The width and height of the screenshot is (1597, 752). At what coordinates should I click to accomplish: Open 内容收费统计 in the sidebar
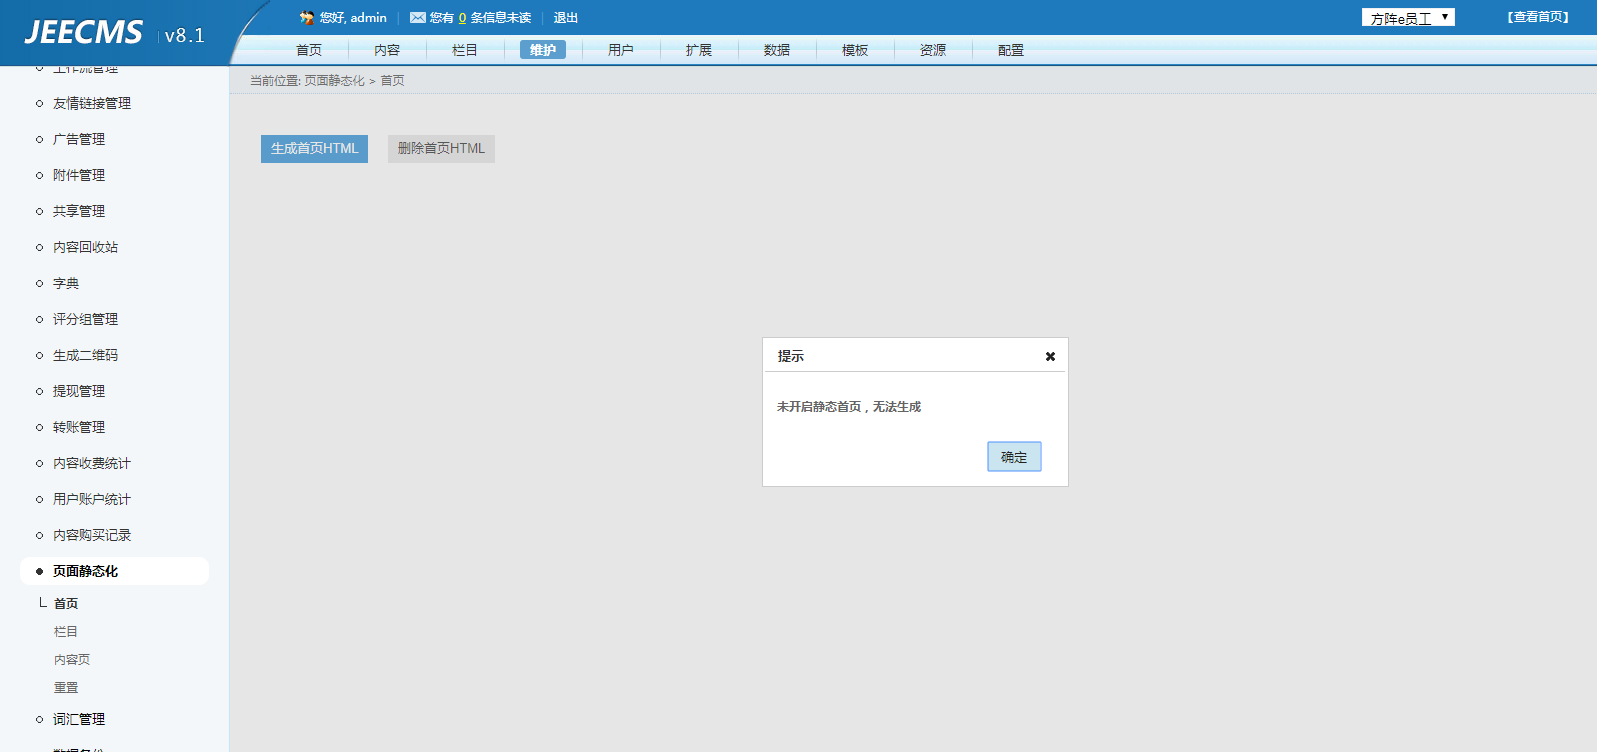[x=92, y=463]
